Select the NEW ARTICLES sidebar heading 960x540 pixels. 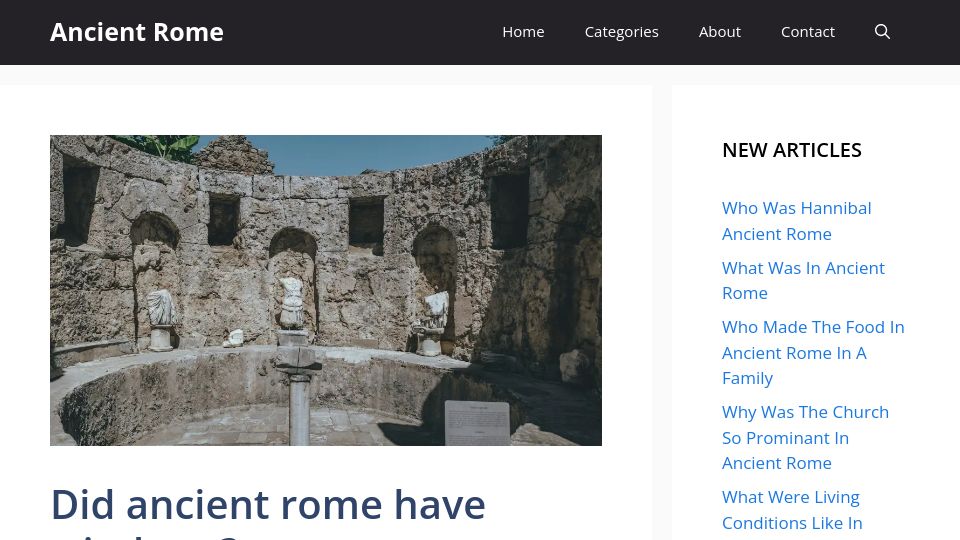point(792,150)
